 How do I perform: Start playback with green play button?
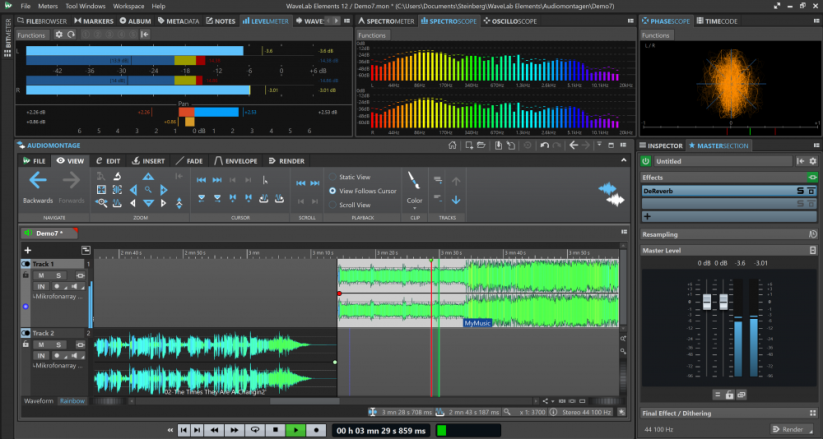[296, 430]
